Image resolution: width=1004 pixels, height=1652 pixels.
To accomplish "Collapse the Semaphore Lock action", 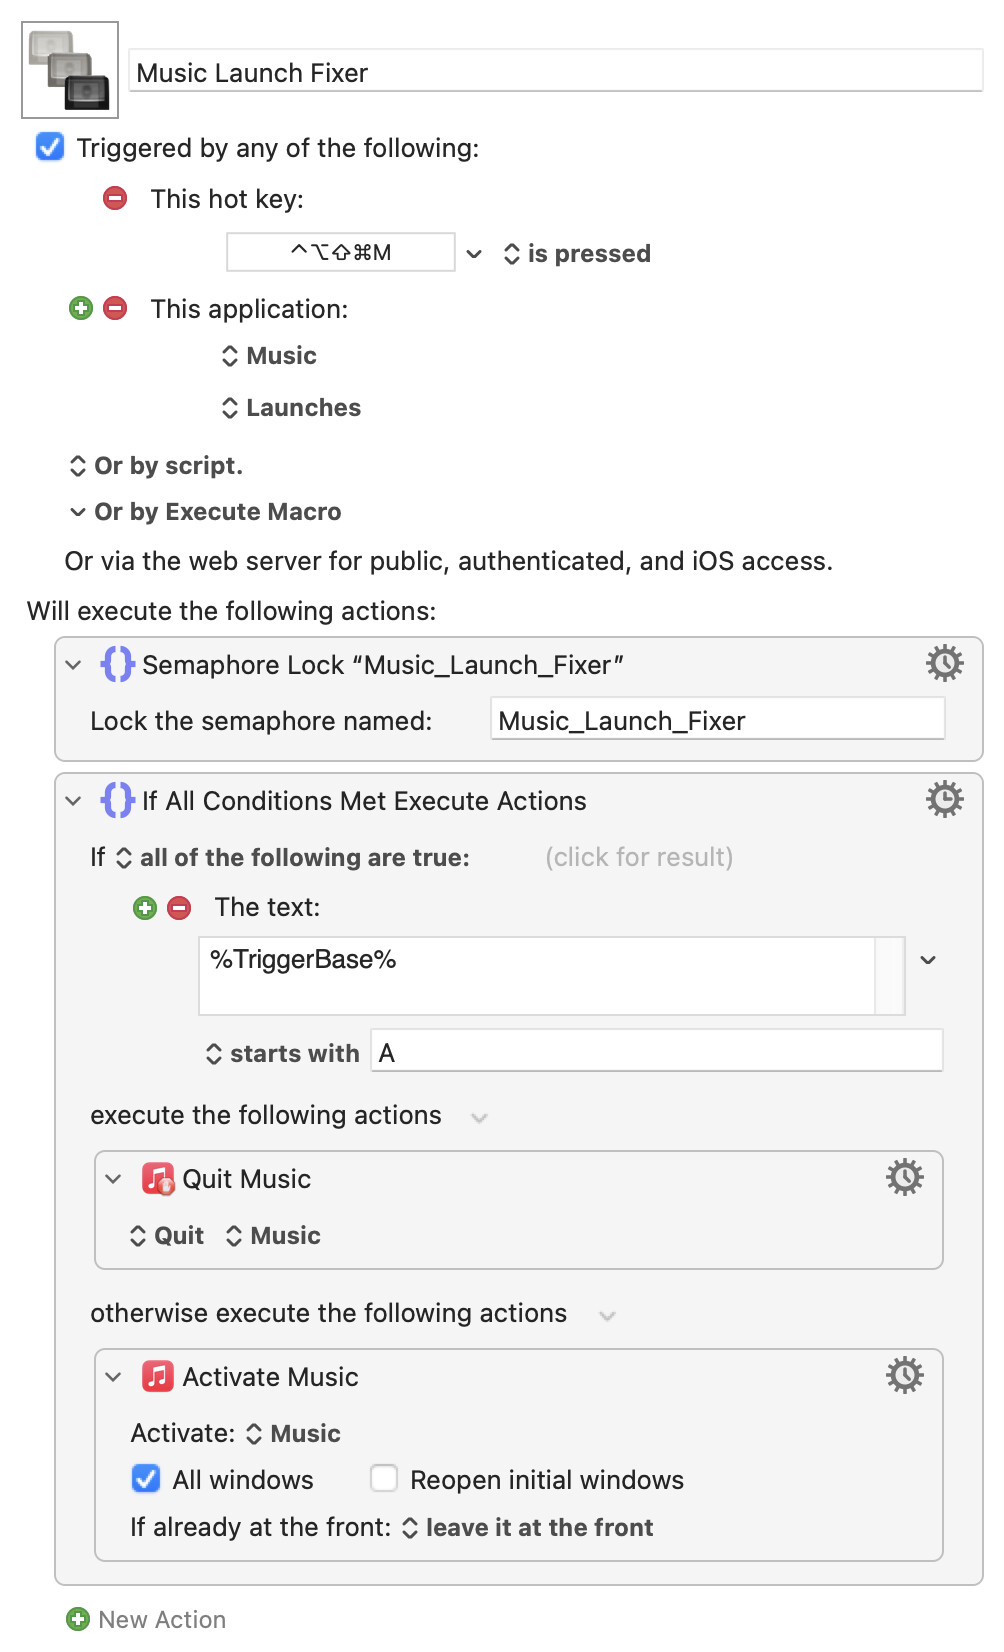I will click(73, 665).
